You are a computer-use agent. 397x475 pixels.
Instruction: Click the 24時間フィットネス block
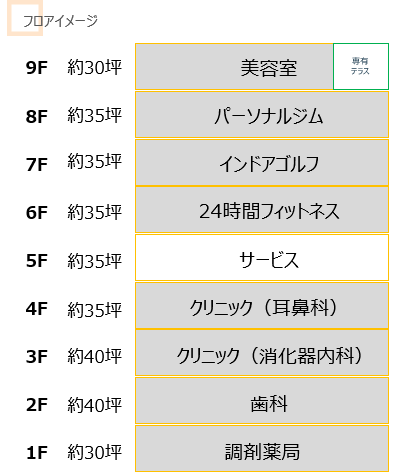[262, 210]
